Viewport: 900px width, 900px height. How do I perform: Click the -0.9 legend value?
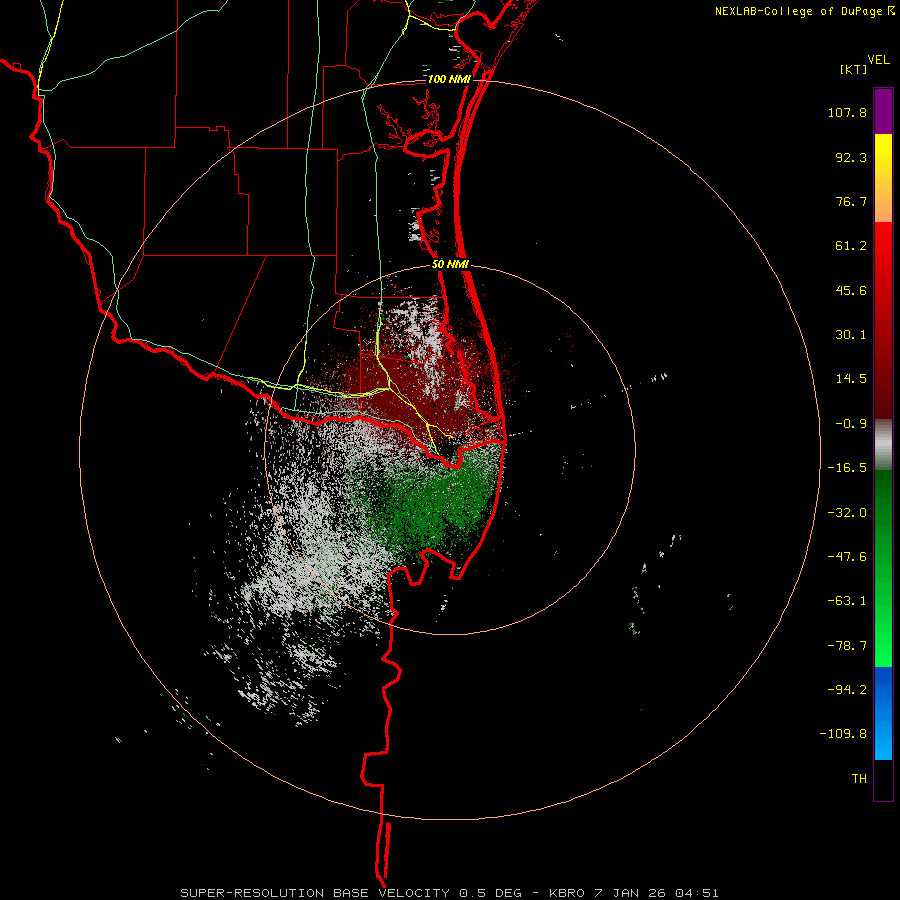click(x=851, y=424)
